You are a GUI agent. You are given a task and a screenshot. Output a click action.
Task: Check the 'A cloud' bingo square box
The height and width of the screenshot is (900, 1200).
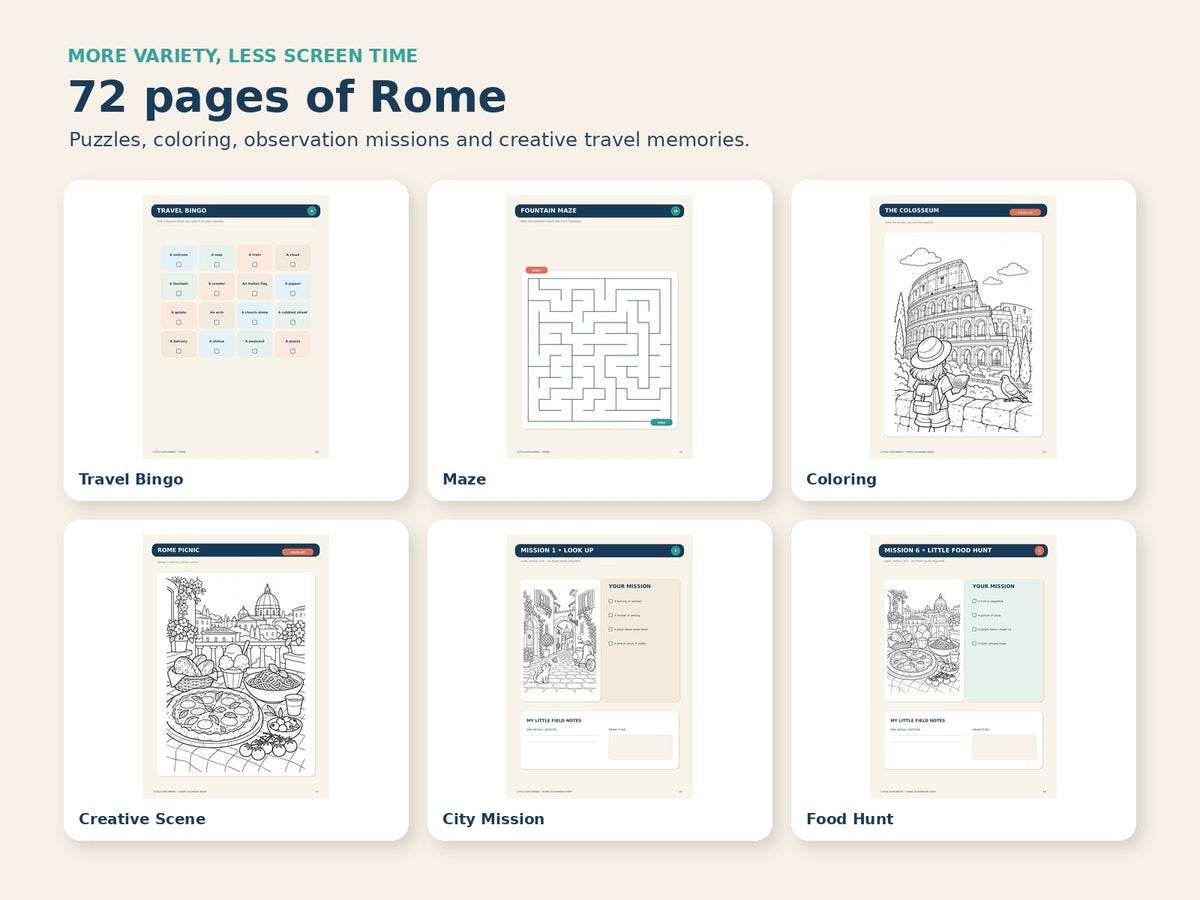tap(293, 264)
